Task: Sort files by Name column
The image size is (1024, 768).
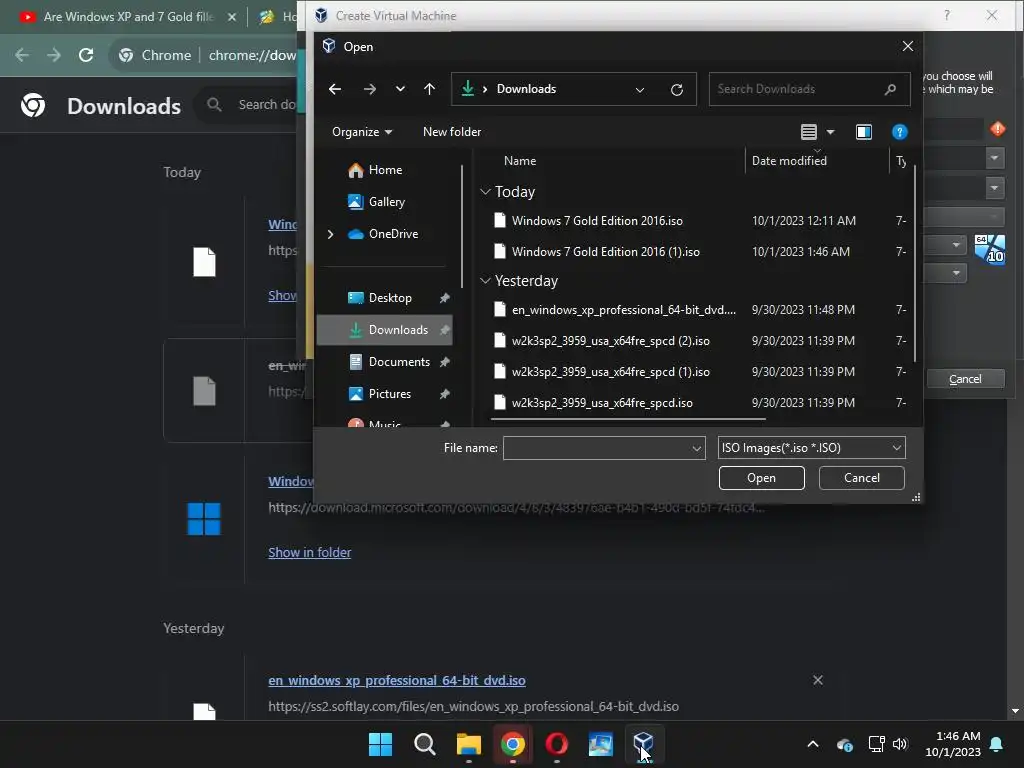Action: [x=520, y=161]
